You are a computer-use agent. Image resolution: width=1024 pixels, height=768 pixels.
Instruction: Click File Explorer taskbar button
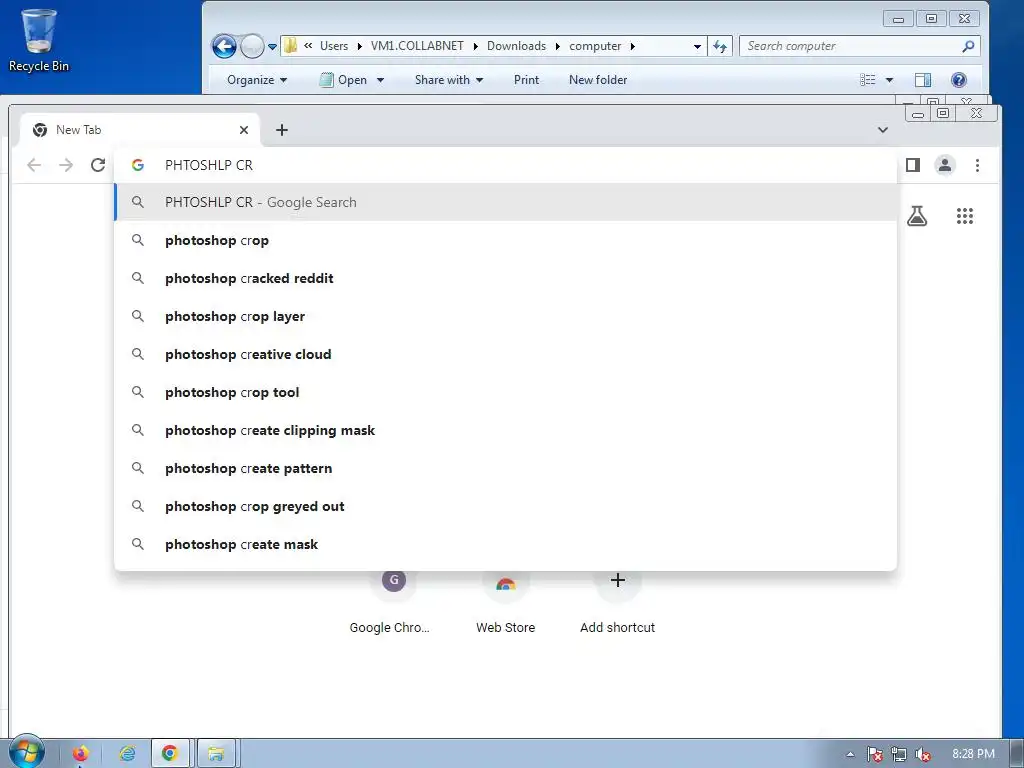coord(216,754)
